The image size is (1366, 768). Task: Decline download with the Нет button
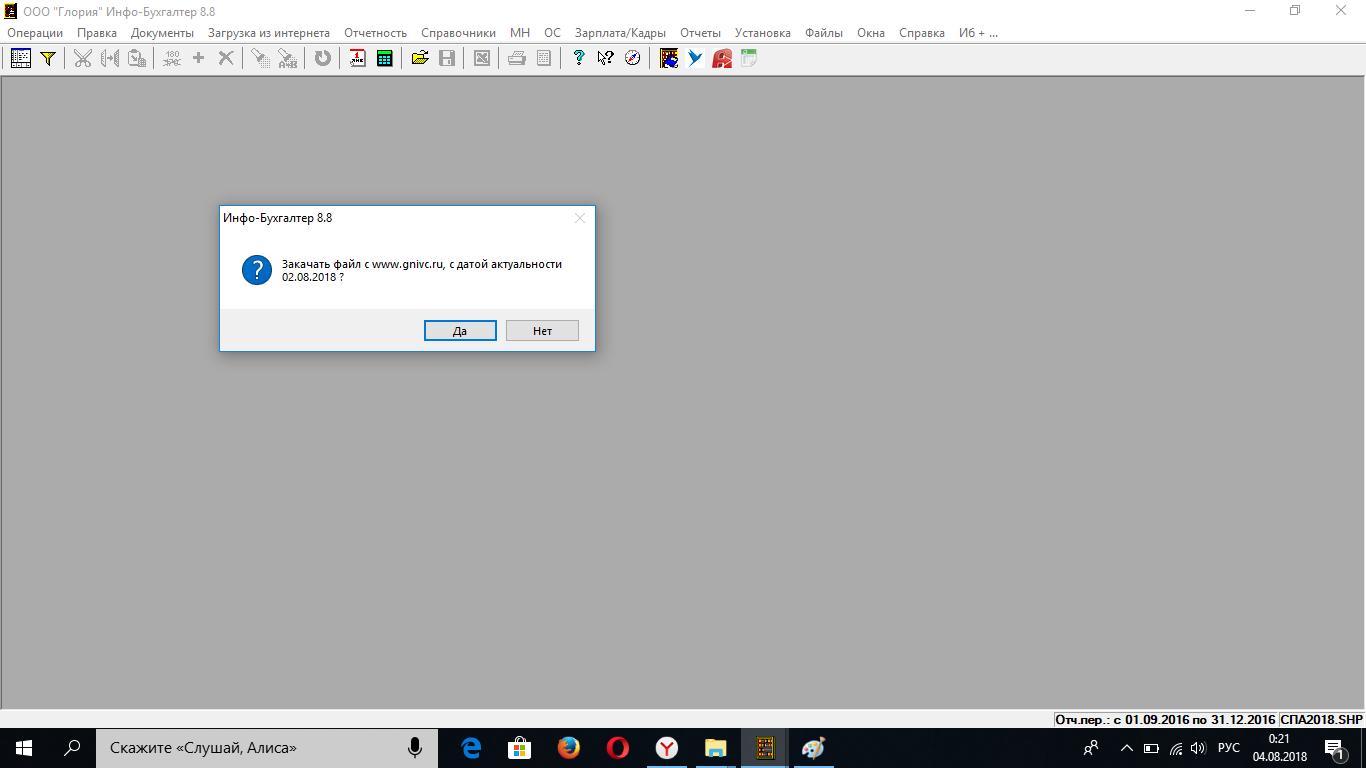click(542, 331)
